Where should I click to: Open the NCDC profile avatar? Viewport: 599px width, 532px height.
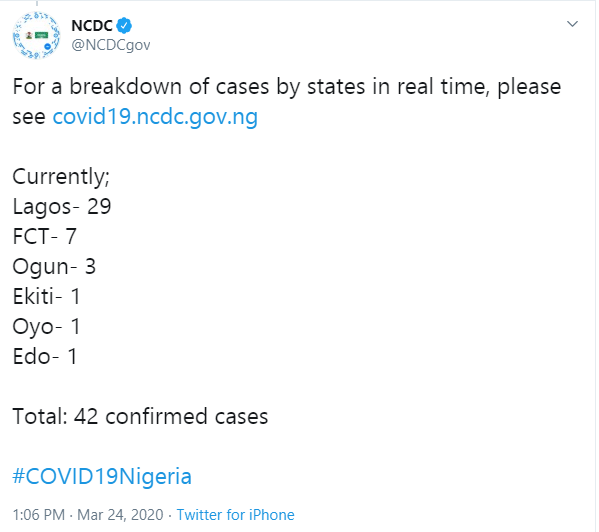tap(36, 35)
